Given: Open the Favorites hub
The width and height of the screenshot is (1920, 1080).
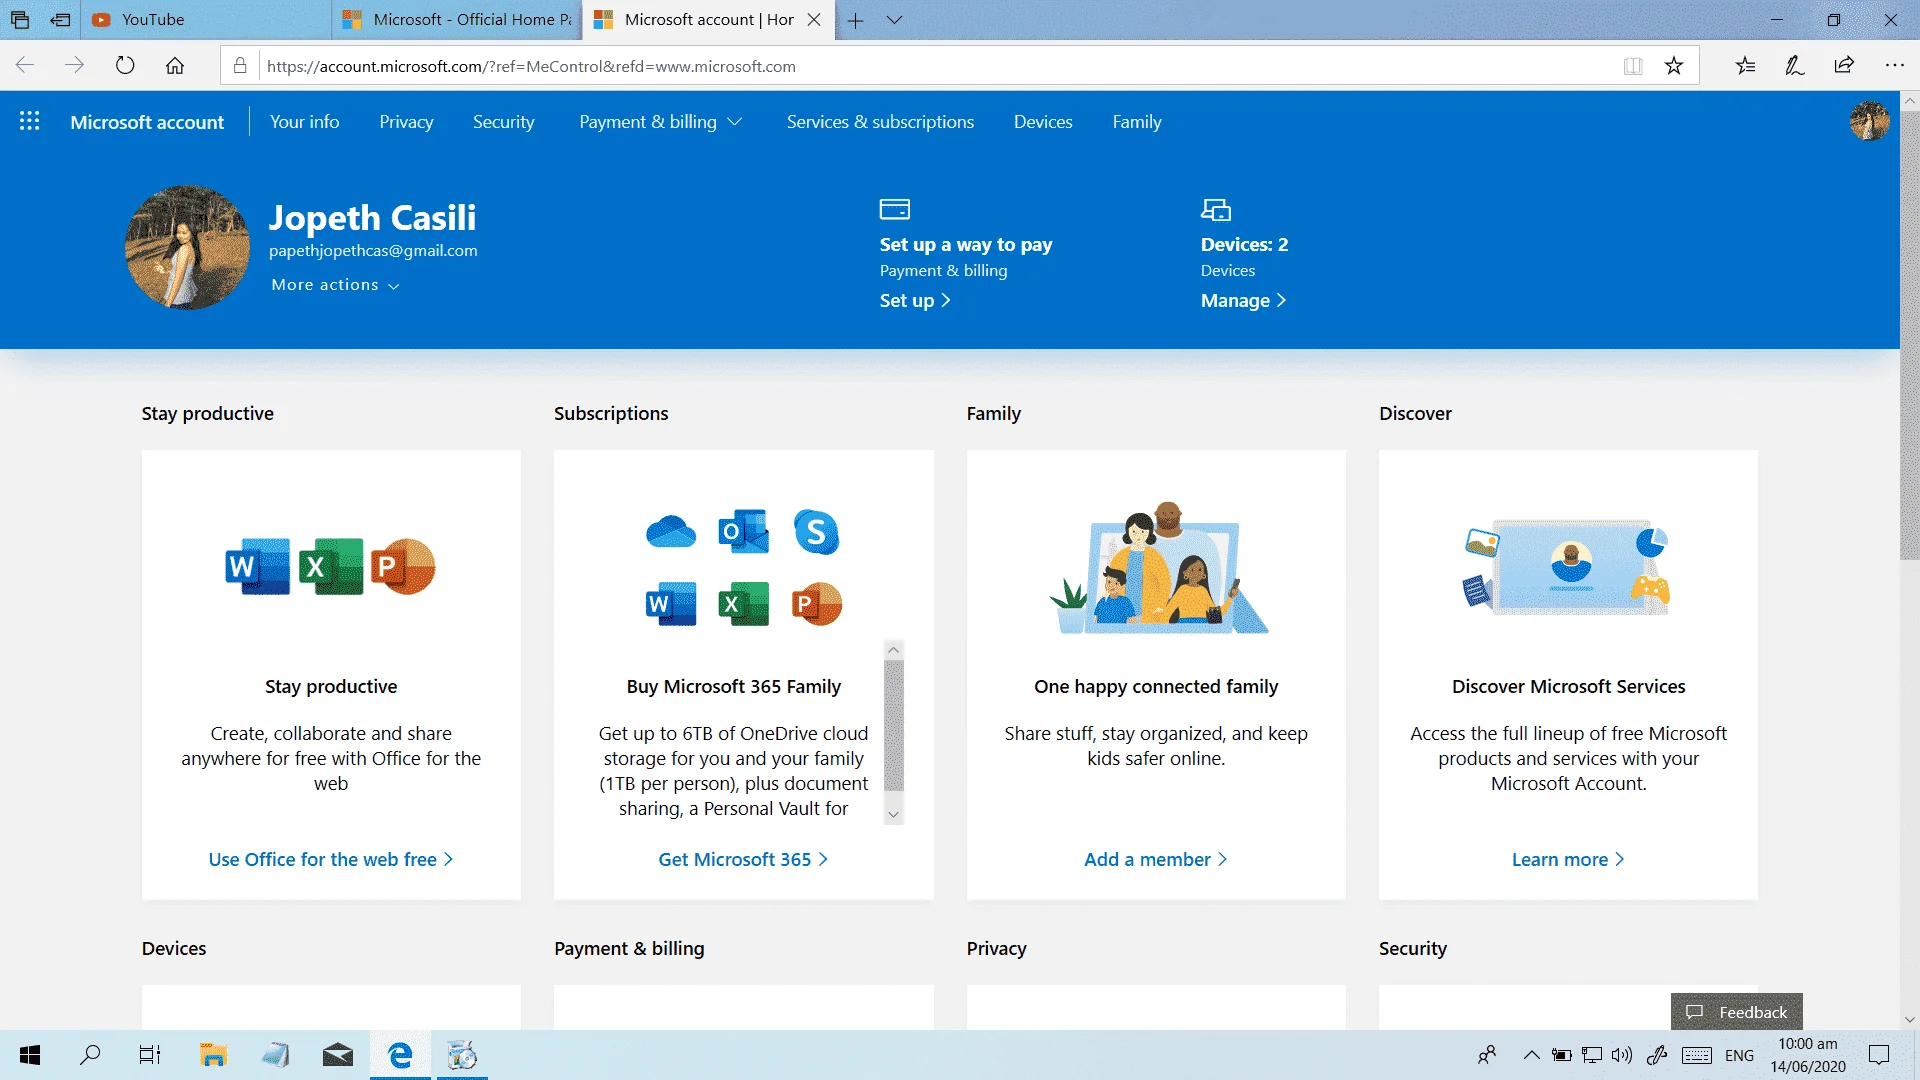Looking at the screenshot, I should coord(1745,66).
